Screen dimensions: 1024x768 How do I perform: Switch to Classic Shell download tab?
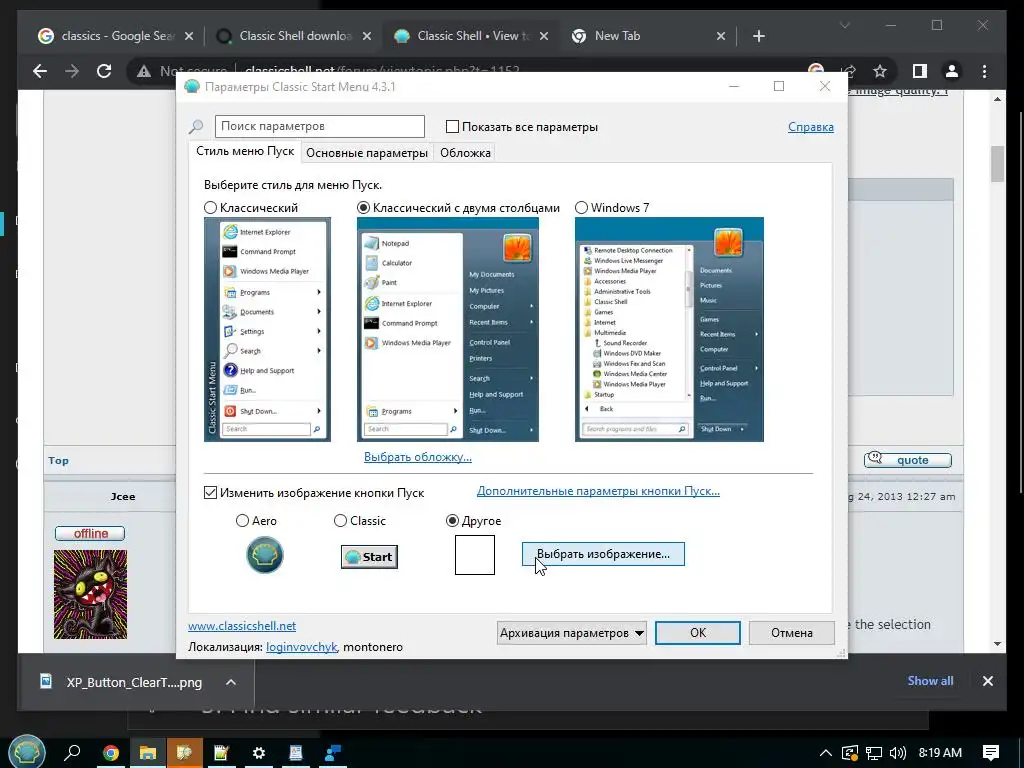292,36
